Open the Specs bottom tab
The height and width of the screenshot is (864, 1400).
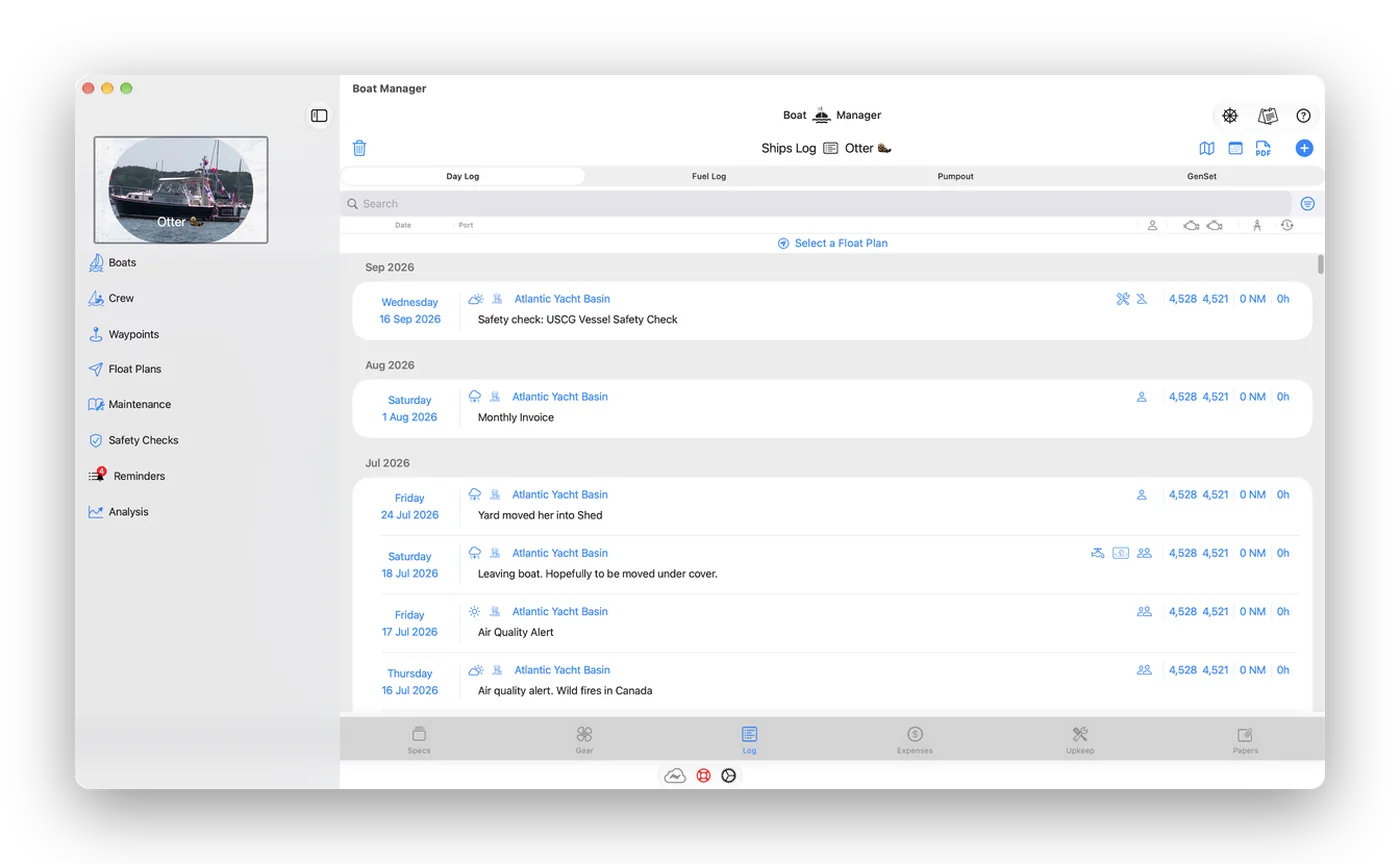419,740
